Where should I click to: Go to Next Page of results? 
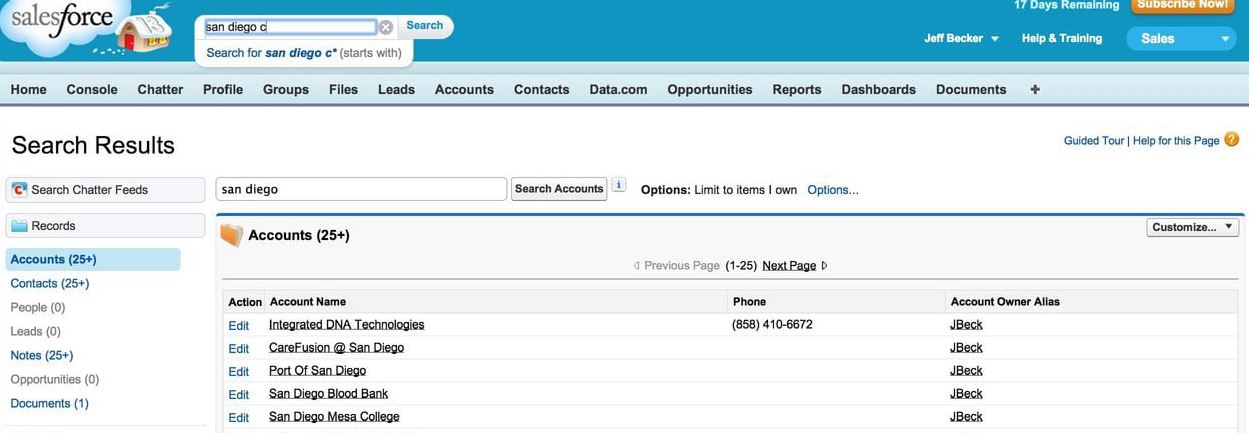coord(789,265)
